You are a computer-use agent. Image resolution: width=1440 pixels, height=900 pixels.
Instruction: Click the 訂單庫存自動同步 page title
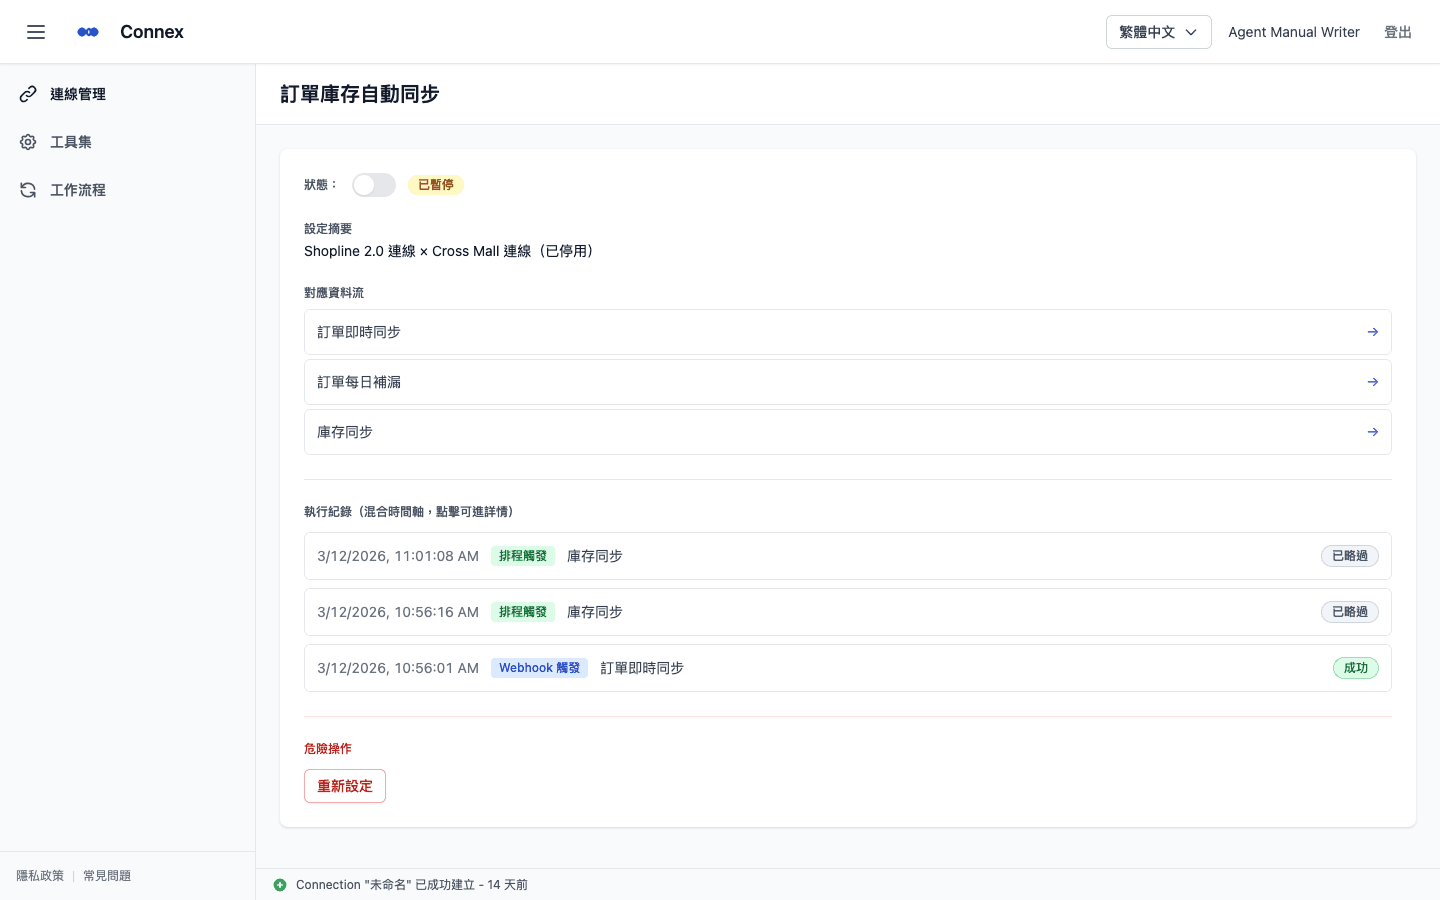pyautogui.click(x=360, y=94)
